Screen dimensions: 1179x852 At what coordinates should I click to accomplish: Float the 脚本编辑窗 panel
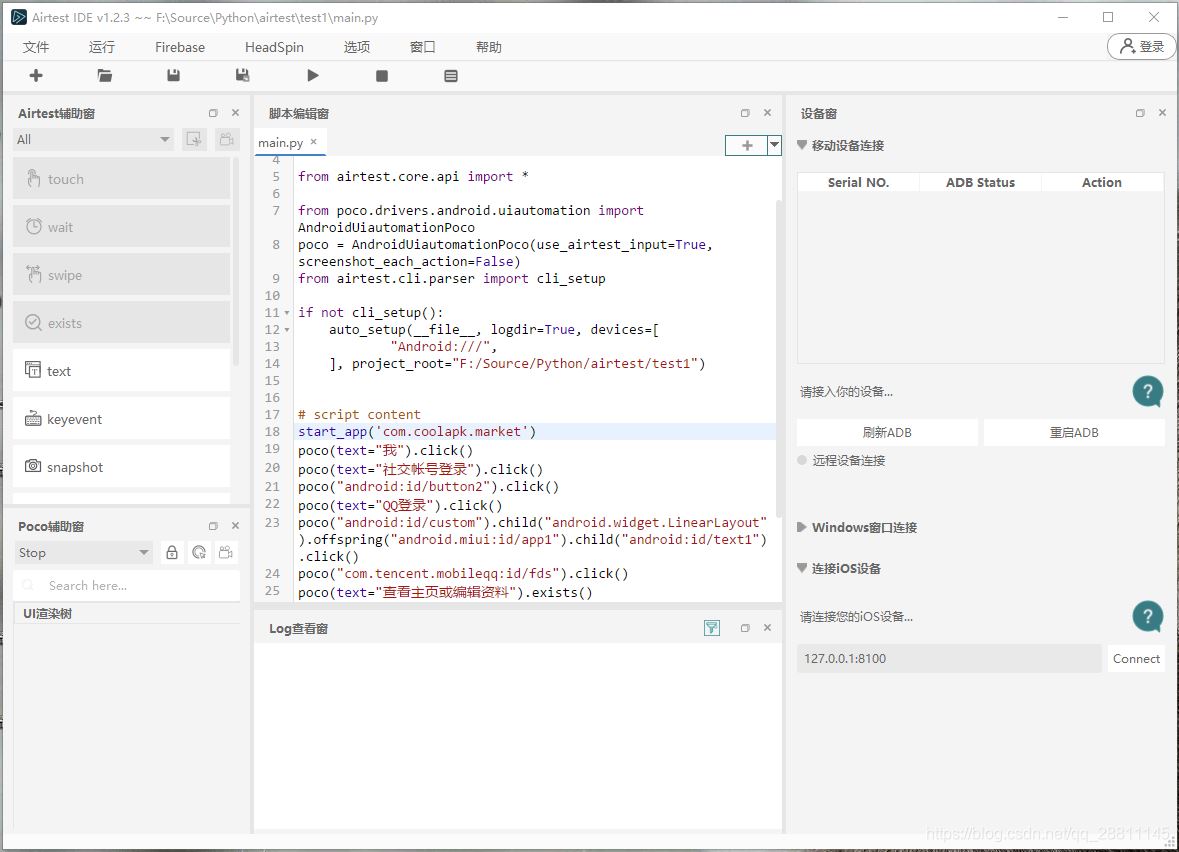click(x=745, y=113)
